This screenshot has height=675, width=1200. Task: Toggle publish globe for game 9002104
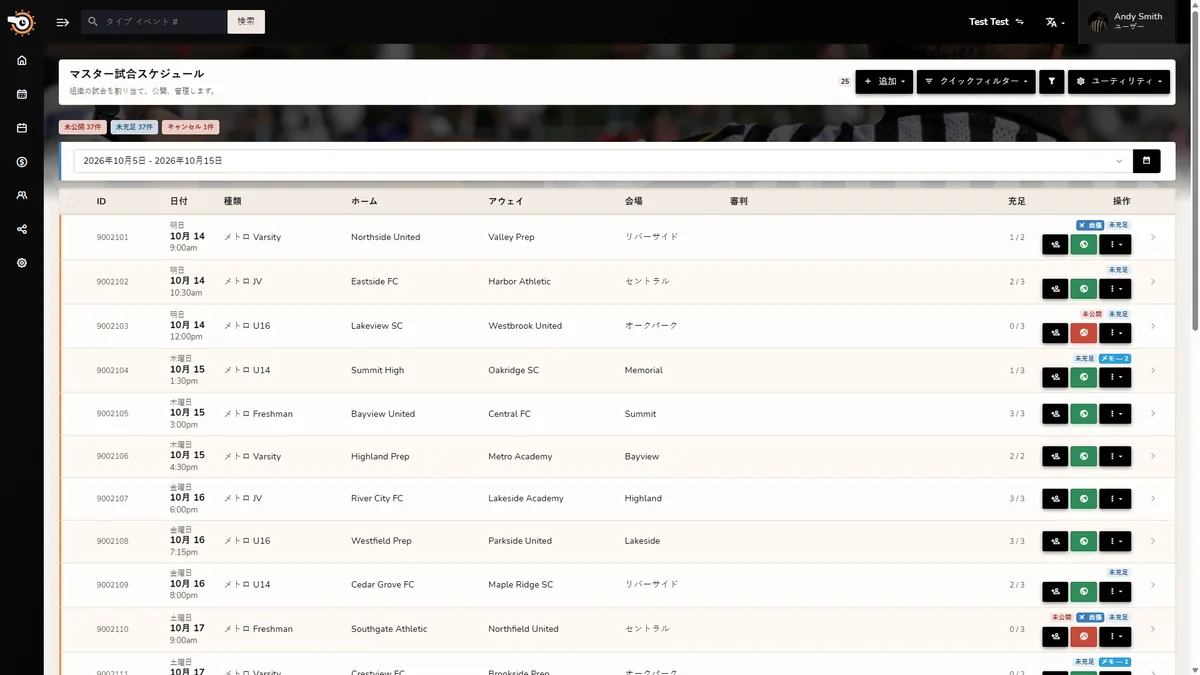[1084, 377]
